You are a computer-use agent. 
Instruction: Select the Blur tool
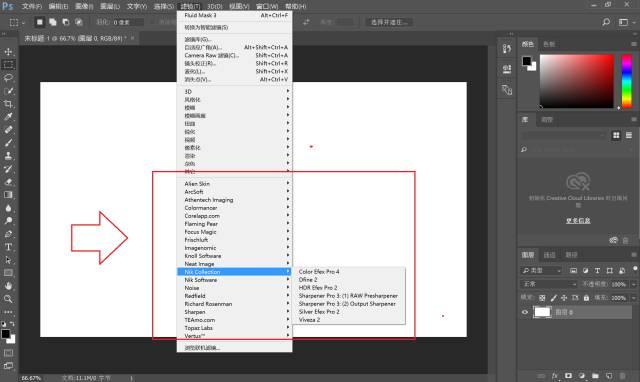(8, 208)
